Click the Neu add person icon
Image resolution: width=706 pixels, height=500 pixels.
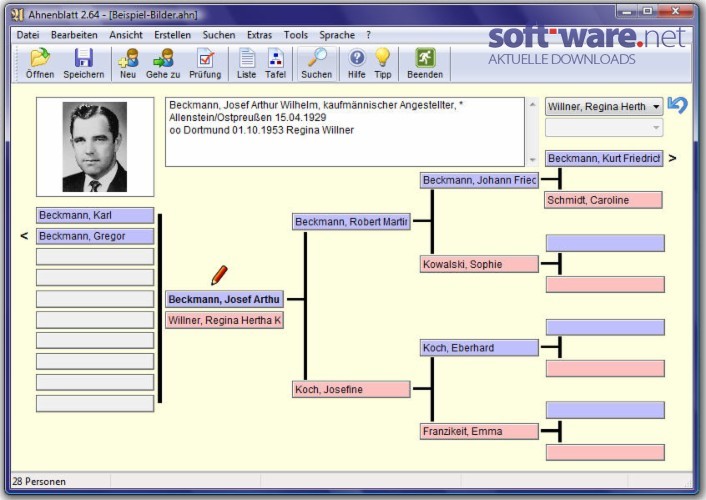(x=128, y=58)
